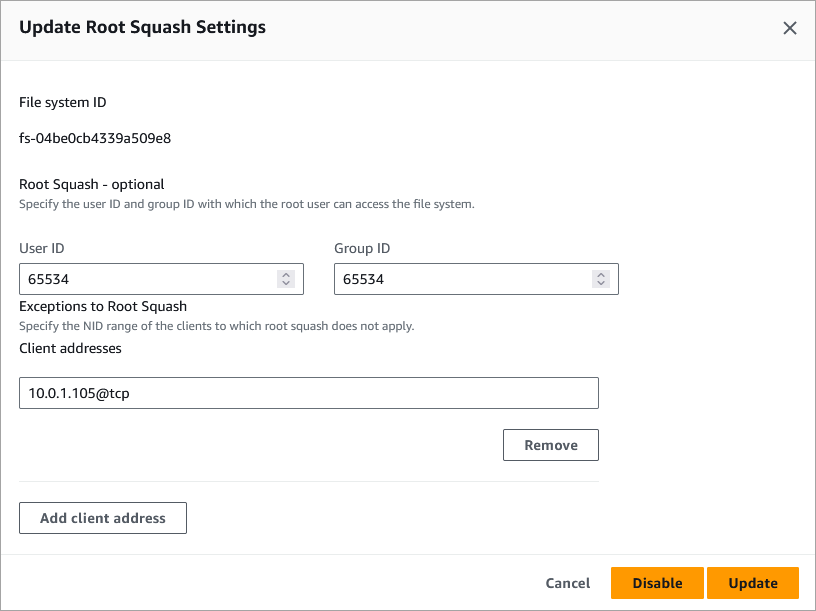This screenshot has width=816, height=611.
Task: Click the file system ID fs-04be0cb4339a509e8
Action: pyautogui.click(x=95, y=138)
